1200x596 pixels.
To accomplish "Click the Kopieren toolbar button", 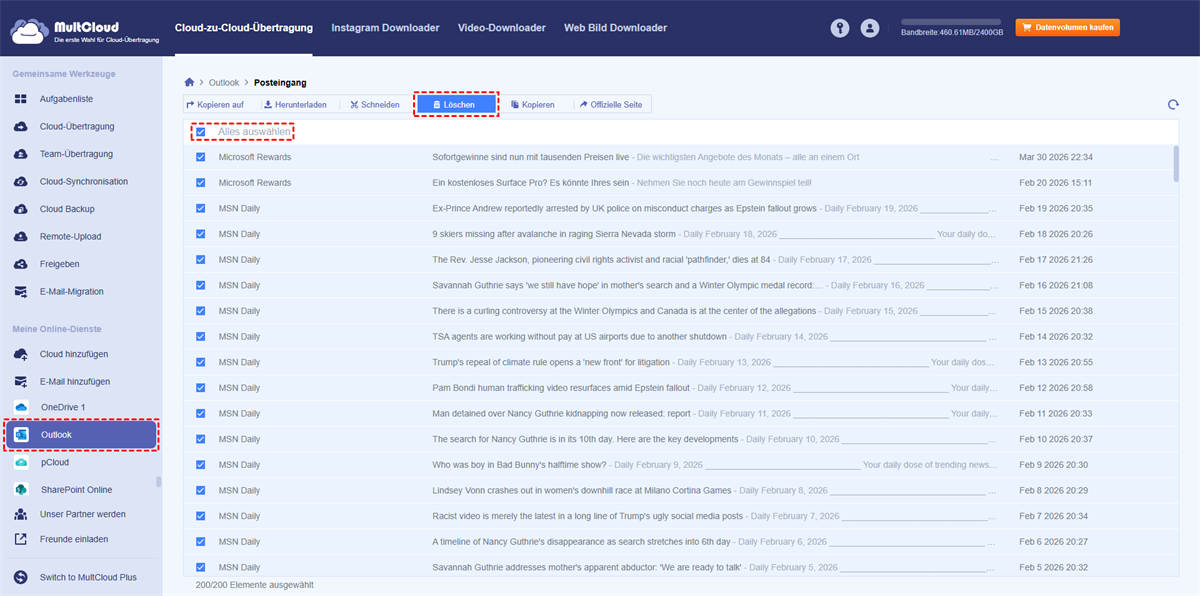I will click(533, 104).
